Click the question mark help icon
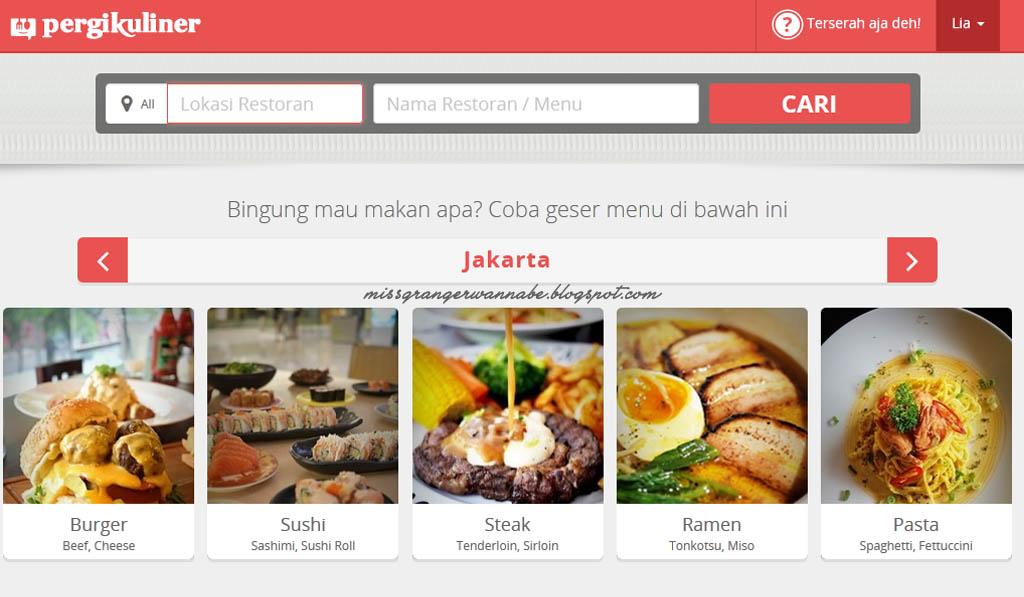 click(x=787, y=25)
